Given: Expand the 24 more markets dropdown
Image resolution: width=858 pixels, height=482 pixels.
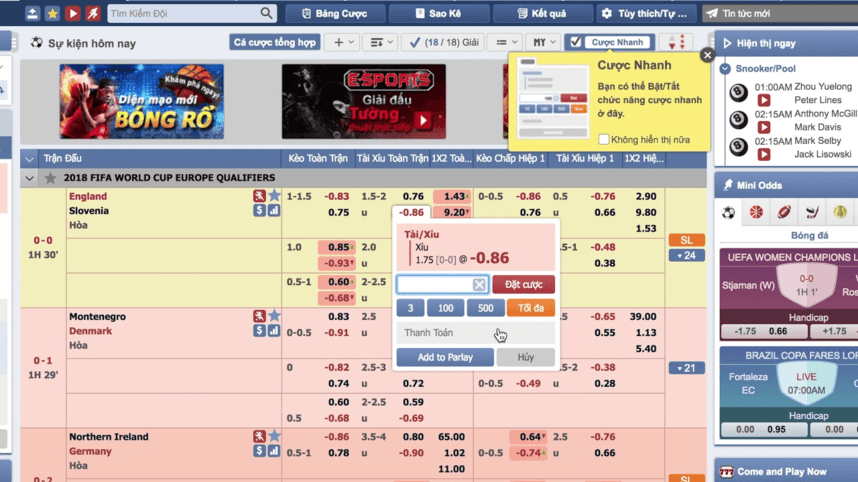Looking at the screenshot, I should tap(686, 256).
